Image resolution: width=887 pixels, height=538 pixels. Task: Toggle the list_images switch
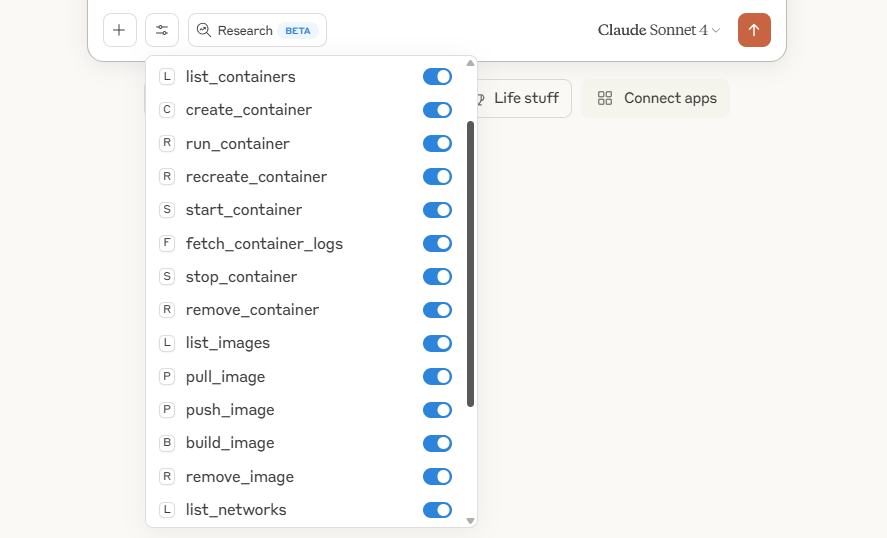[437, 343]
